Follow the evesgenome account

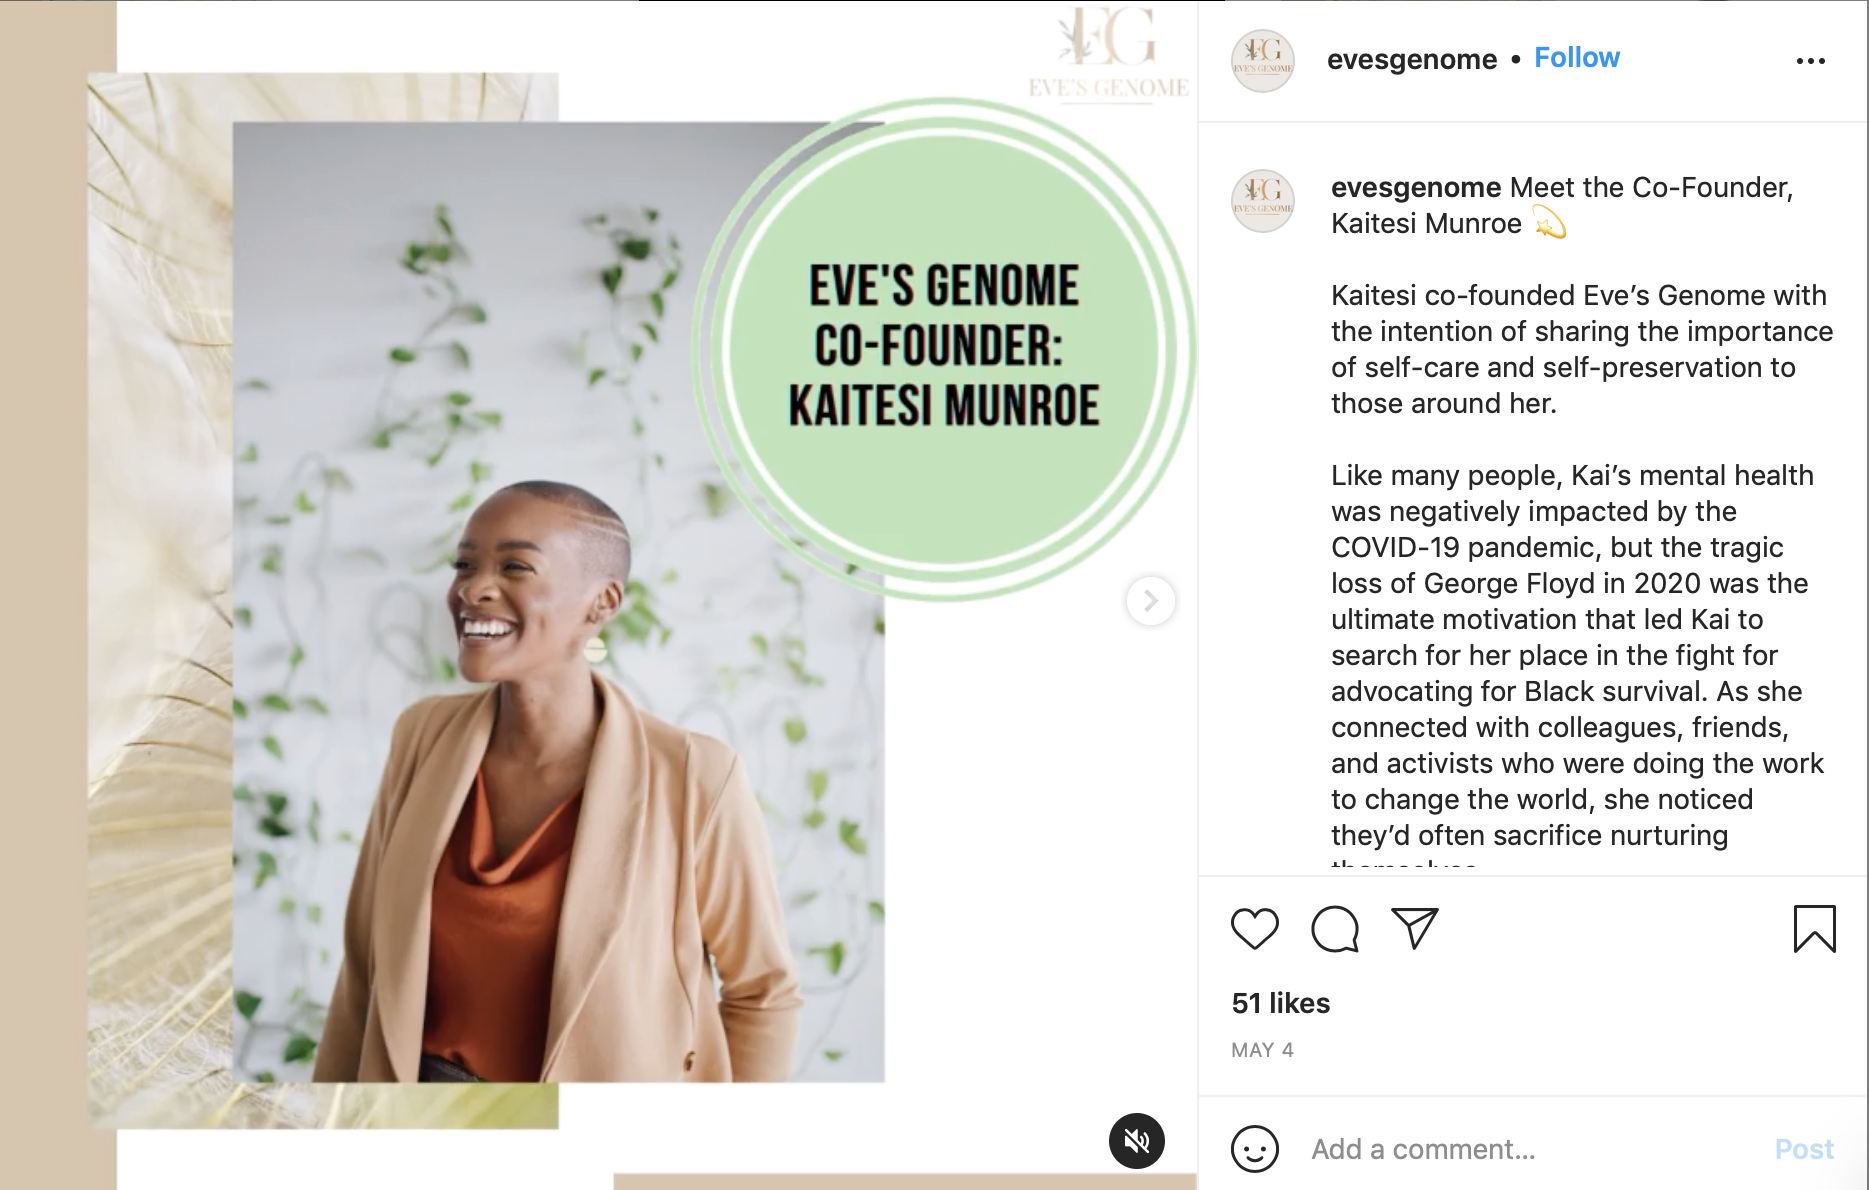[x=1577, y=58]
